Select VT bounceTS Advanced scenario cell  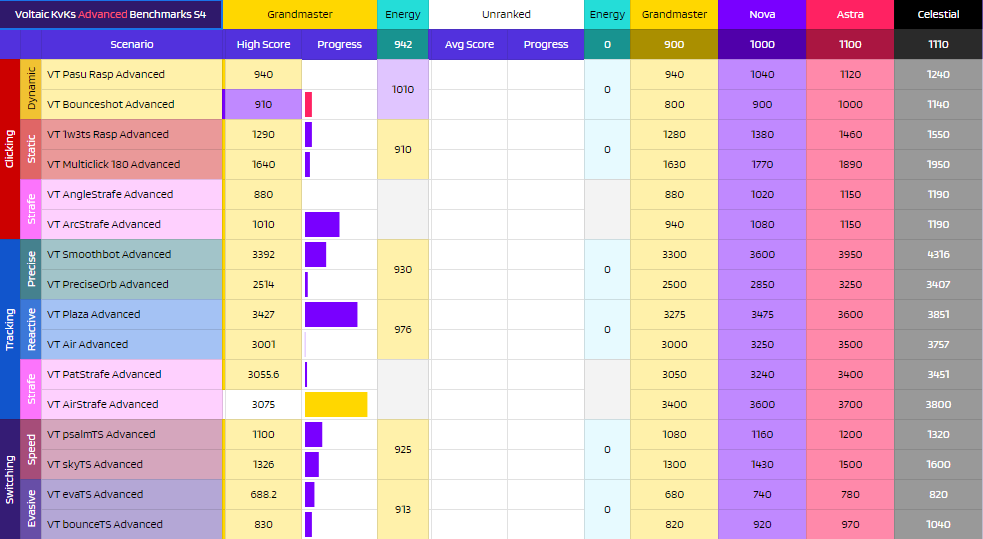coord(132,525)
